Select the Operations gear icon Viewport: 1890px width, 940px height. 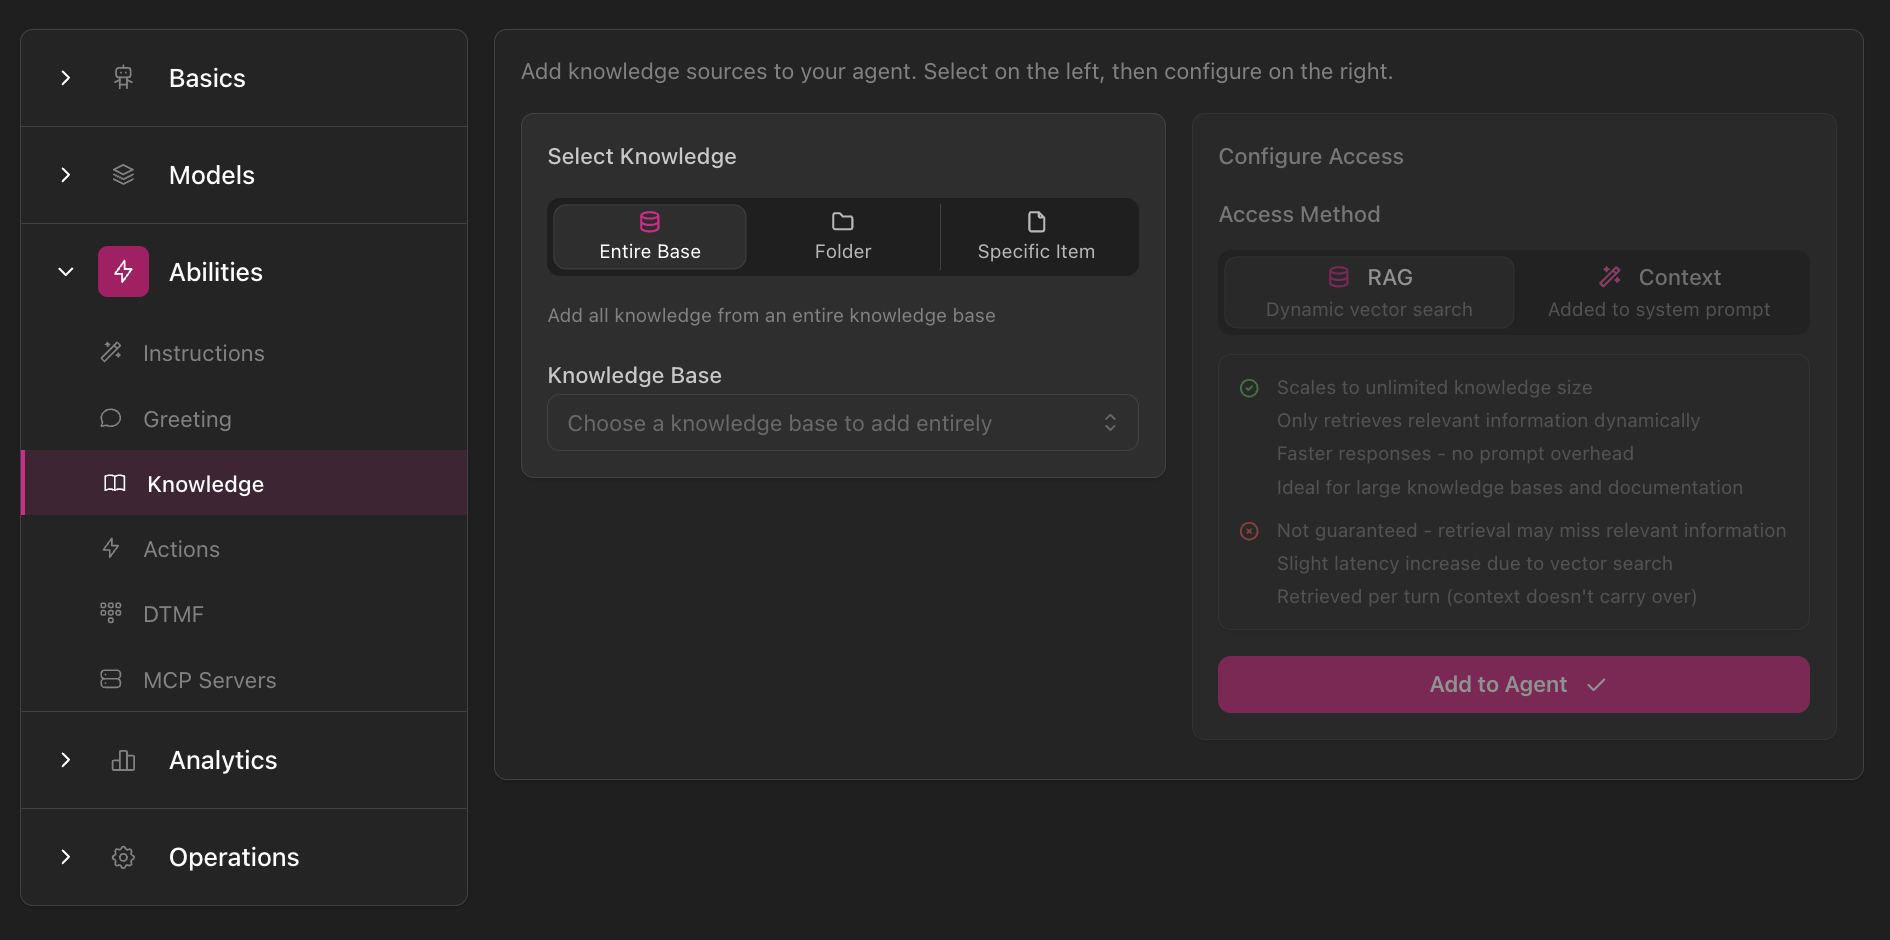[123, 857]
